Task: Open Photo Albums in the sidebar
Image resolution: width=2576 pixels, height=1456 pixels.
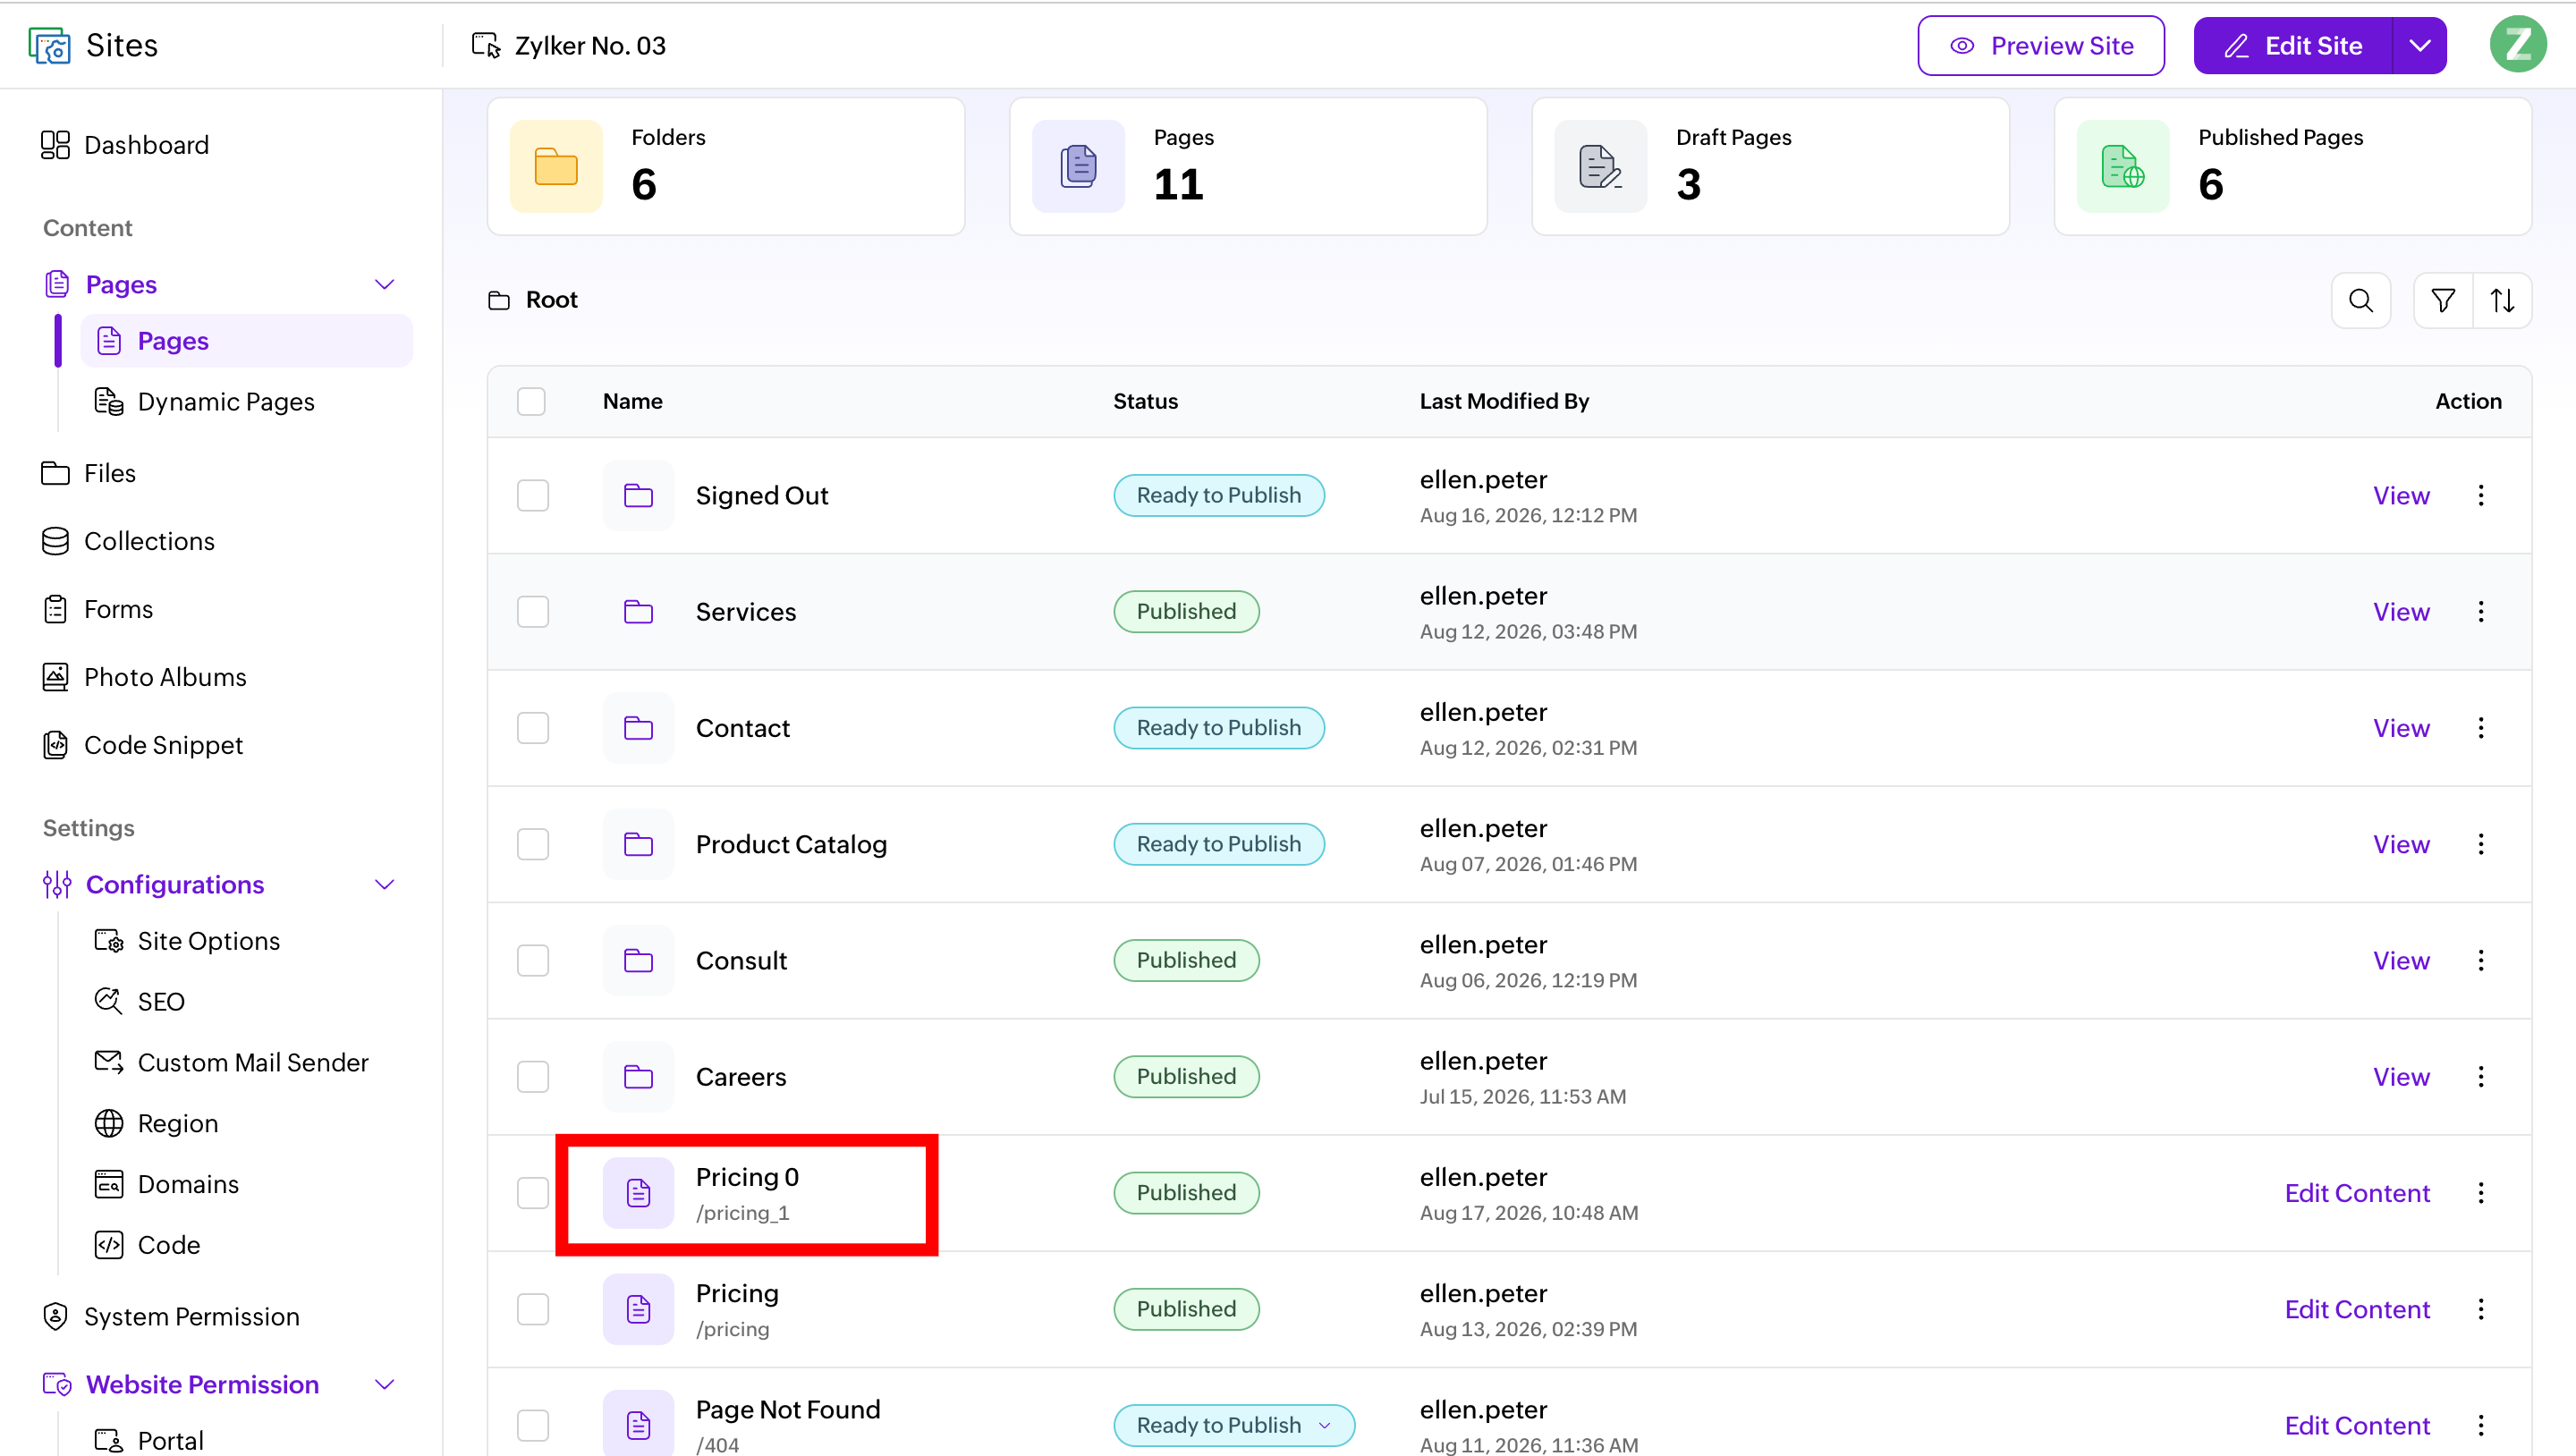Action: (x=144, y=677)
